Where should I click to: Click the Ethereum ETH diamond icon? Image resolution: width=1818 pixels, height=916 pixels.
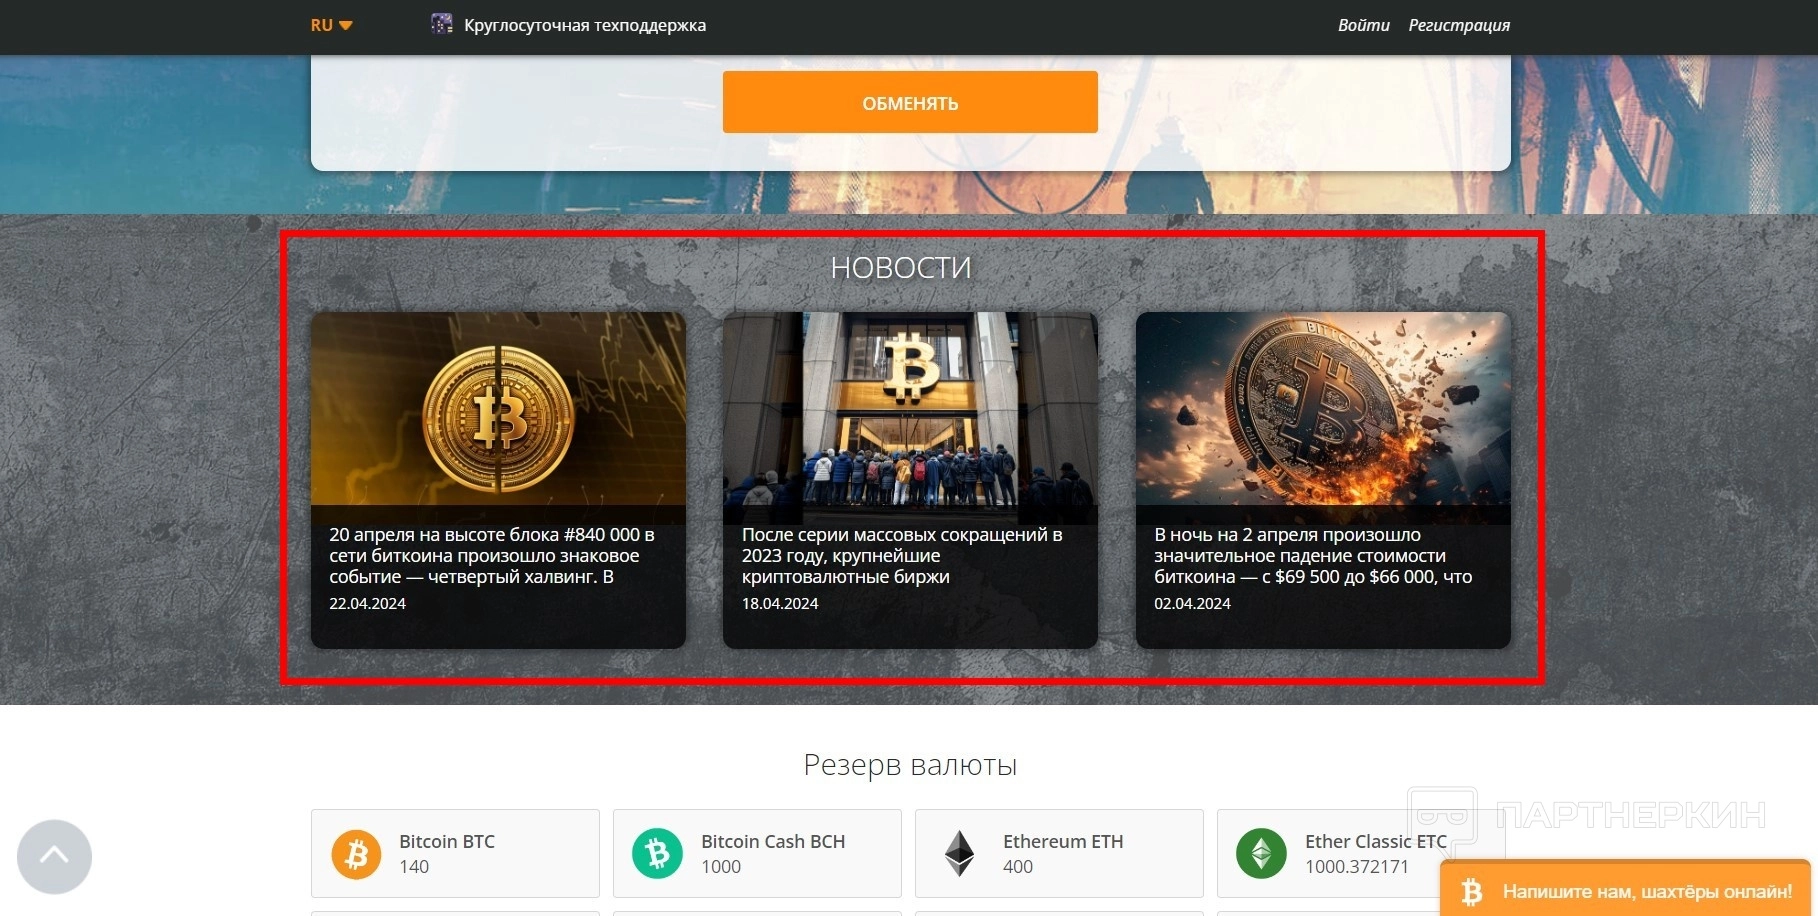(960, 854)
